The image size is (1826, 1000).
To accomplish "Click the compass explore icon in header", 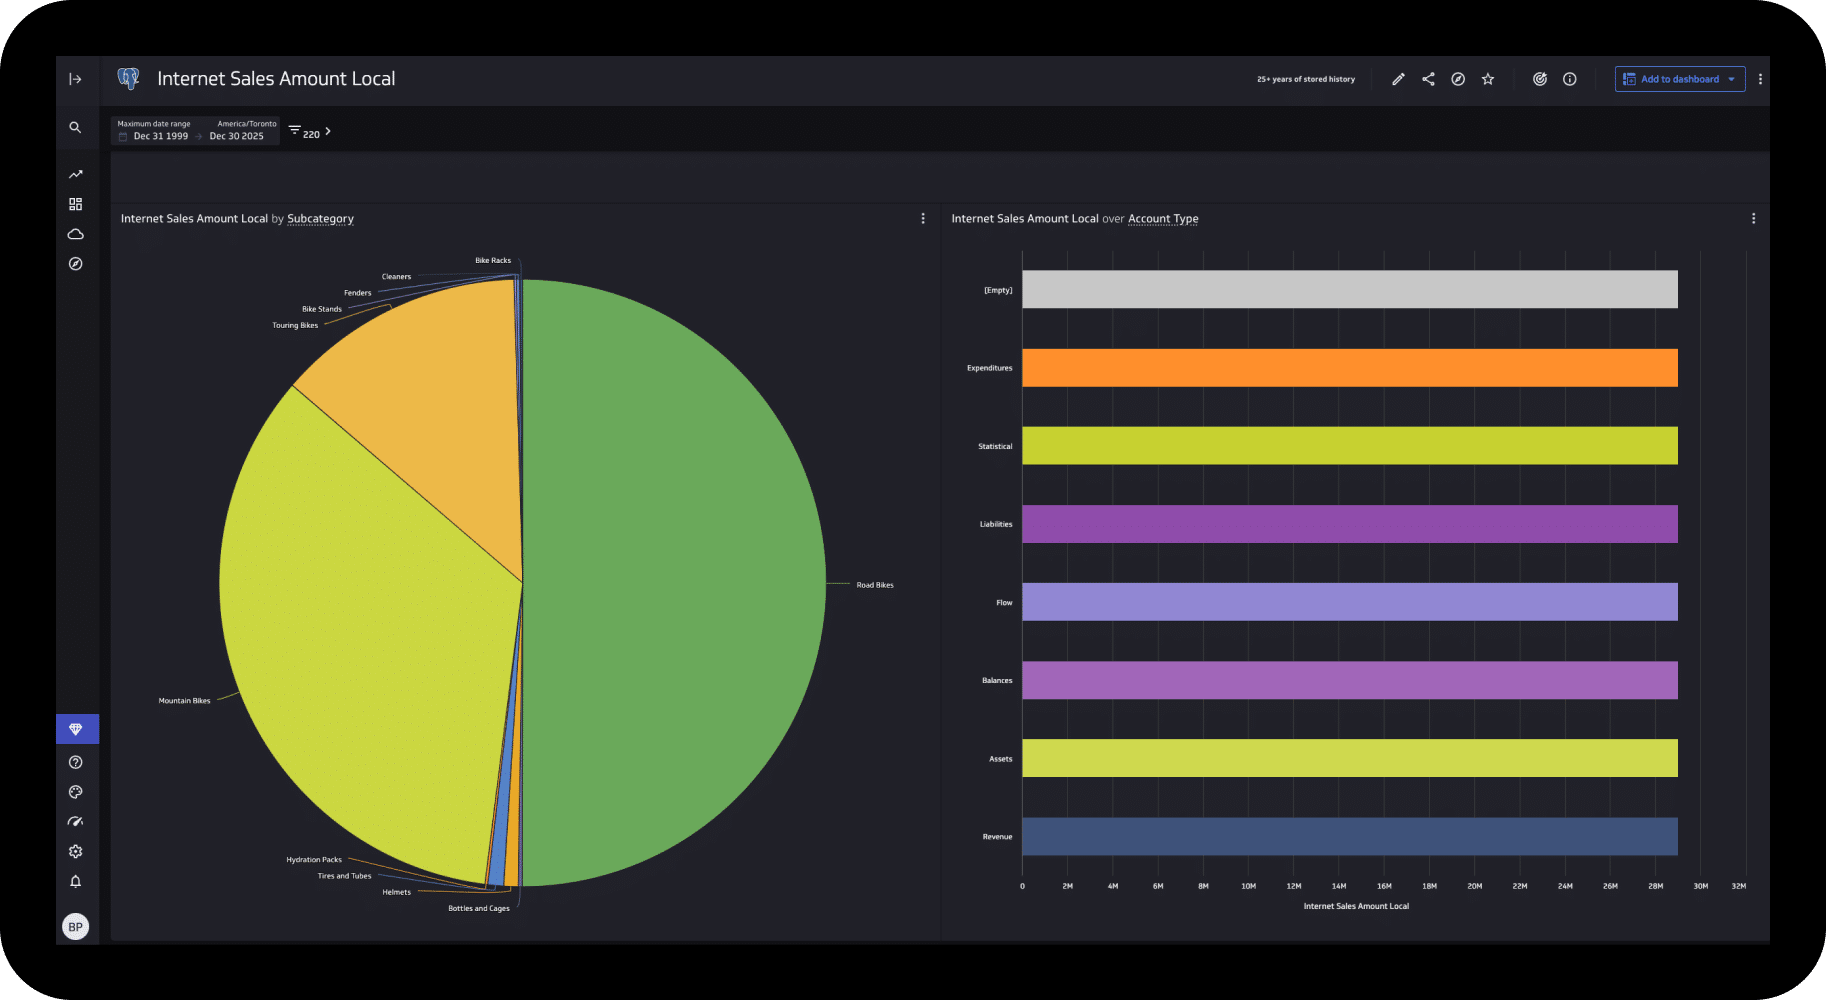I will click(x=1458, y=79).
